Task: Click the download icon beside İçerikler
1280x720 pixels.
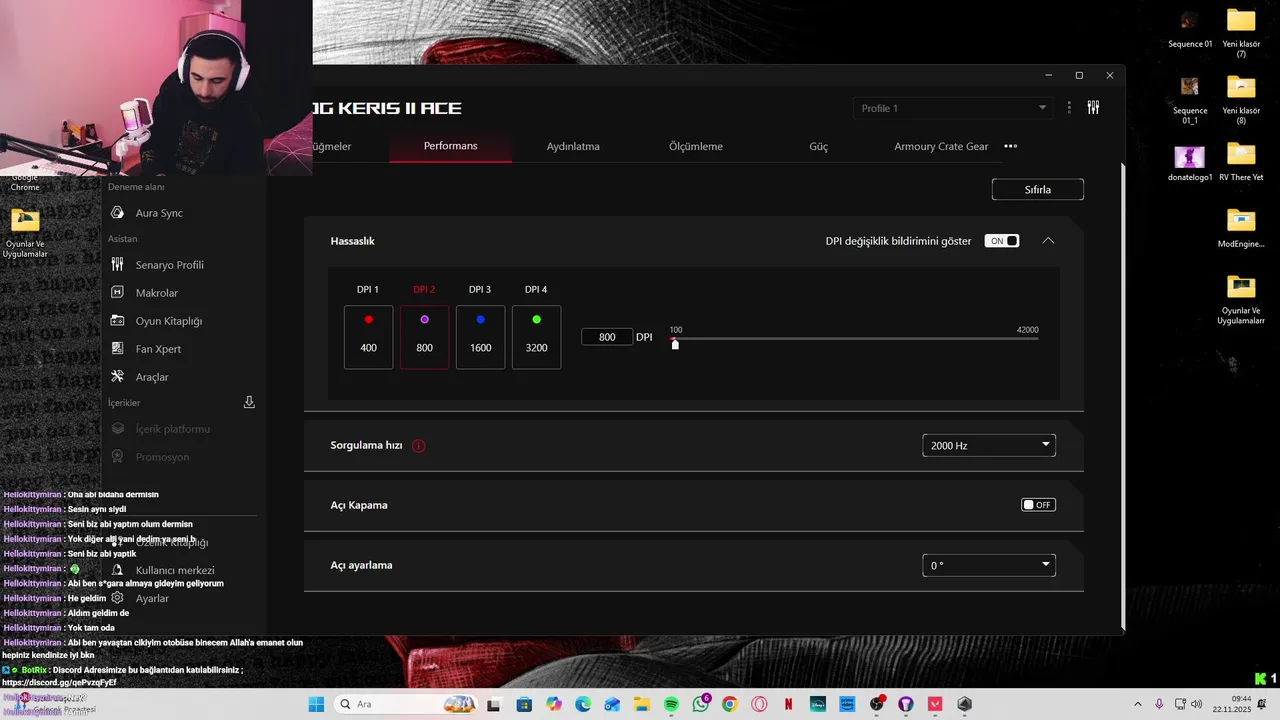Action: pos(249,402)
